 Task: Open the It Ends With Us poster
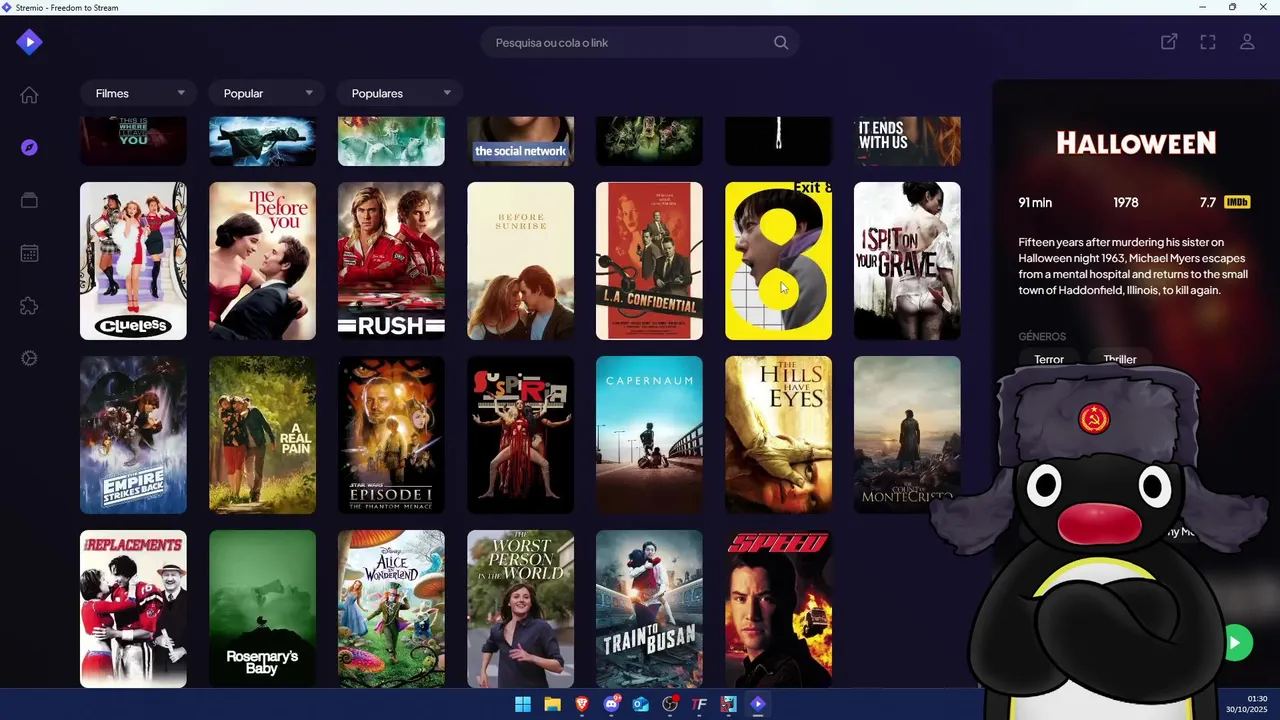tap(907, 141)
